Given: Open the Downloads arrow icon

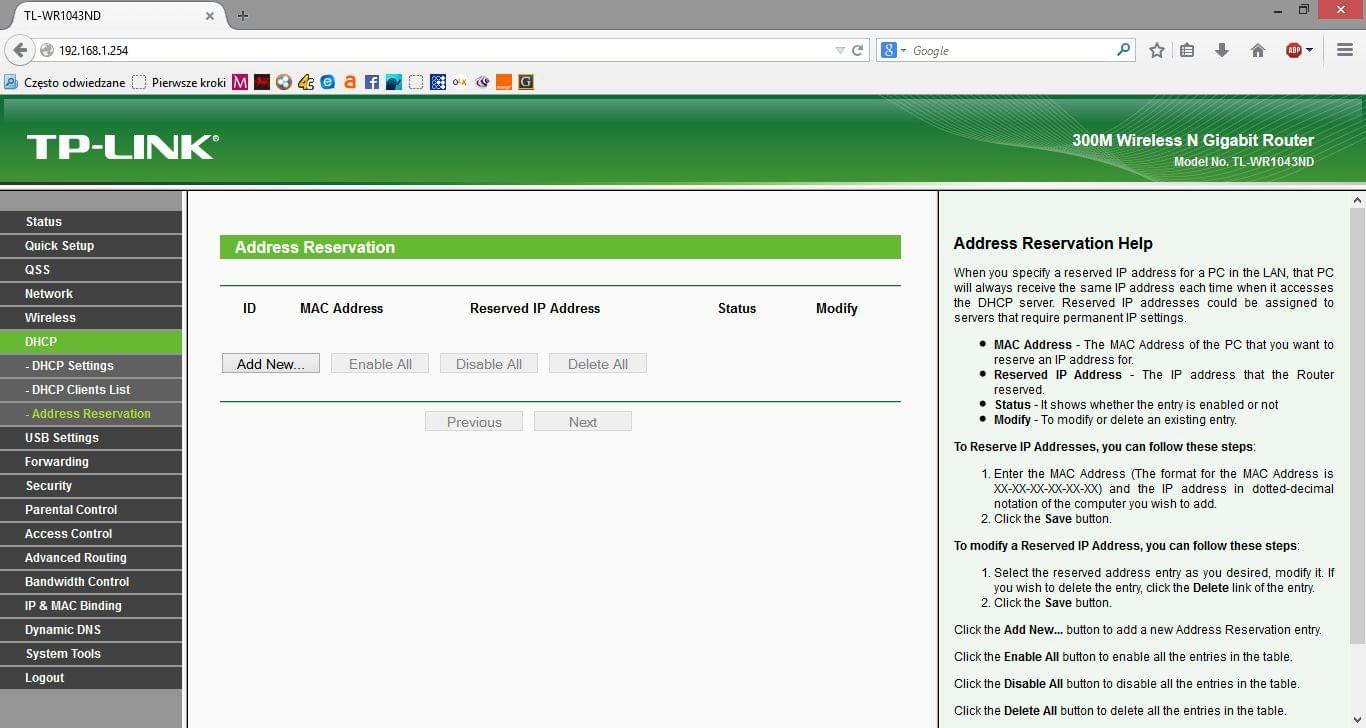Looking at the screenshot, I should click(x=1221, y=50).
